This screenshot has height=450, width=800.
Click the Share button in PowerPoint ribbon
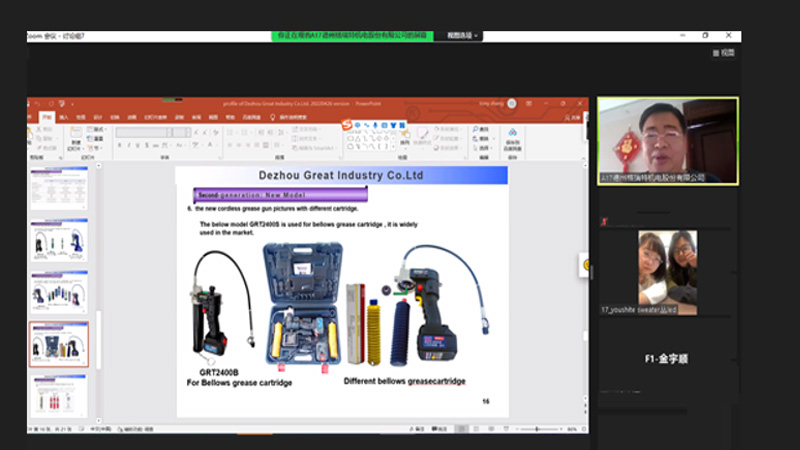(x=572, y=117)
